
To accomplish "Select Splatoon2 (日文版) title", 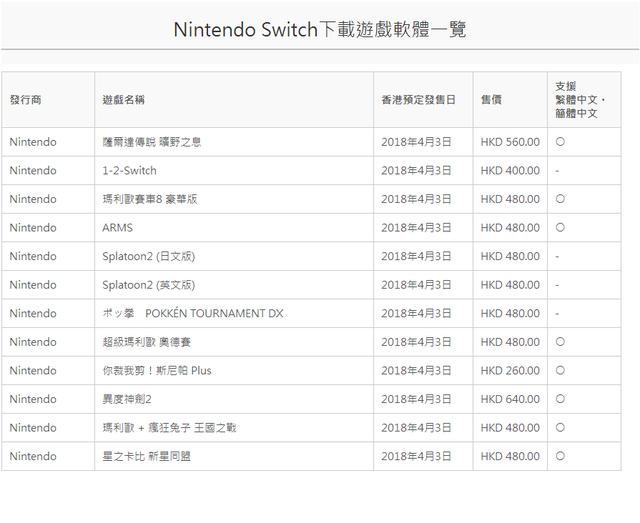I will 149,256.
